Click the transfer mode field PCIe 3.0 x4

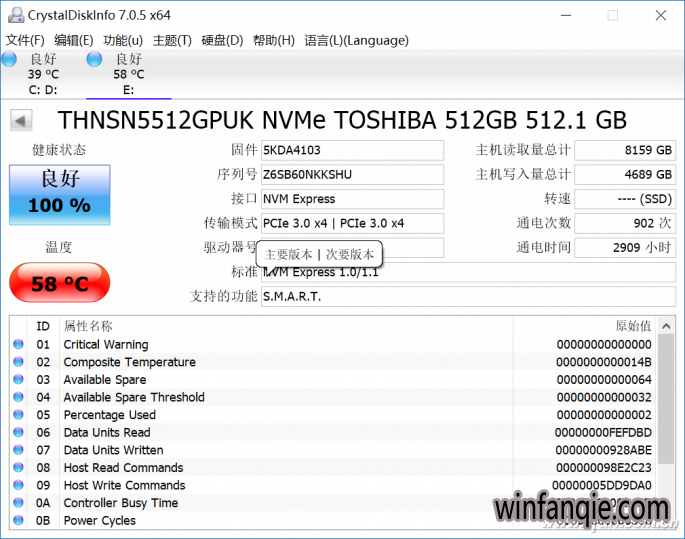pos(352,224)
